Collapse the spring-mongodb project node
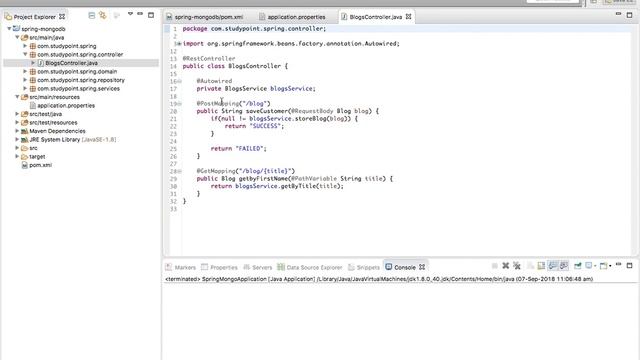 coord(9,29)
